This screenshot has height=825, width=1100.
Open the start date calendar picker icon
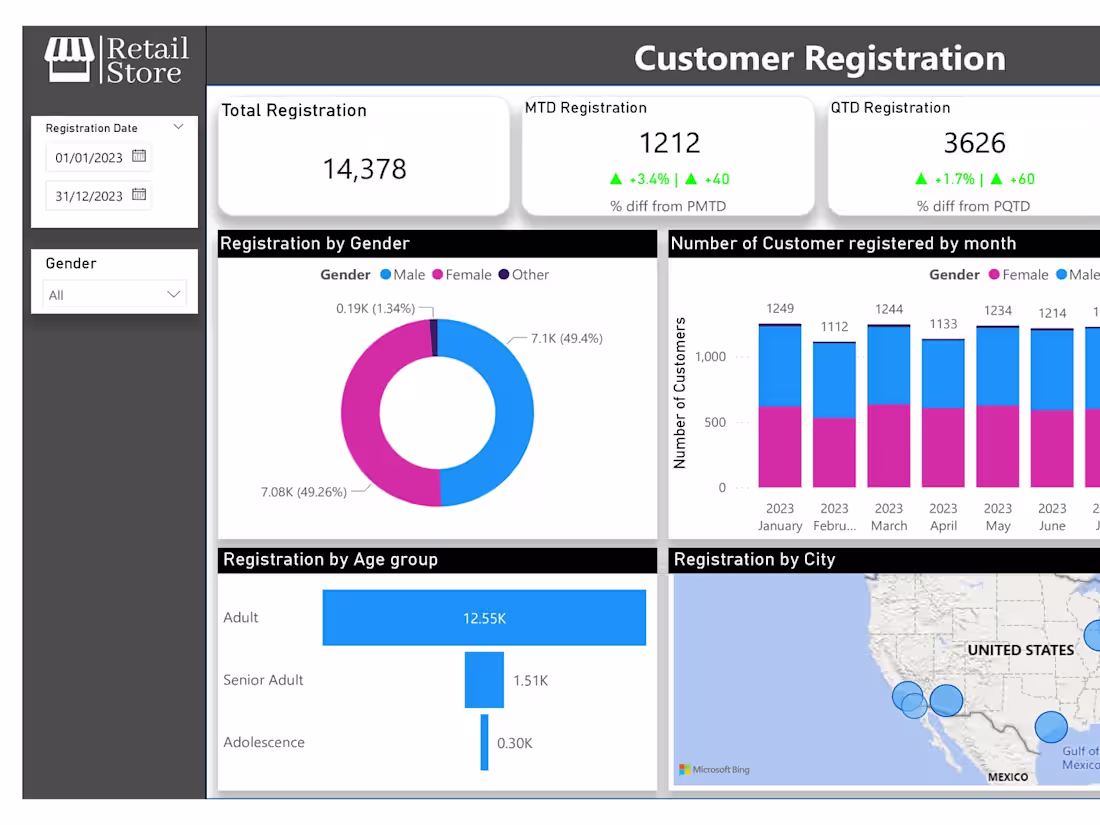click(x=138, y=157)
